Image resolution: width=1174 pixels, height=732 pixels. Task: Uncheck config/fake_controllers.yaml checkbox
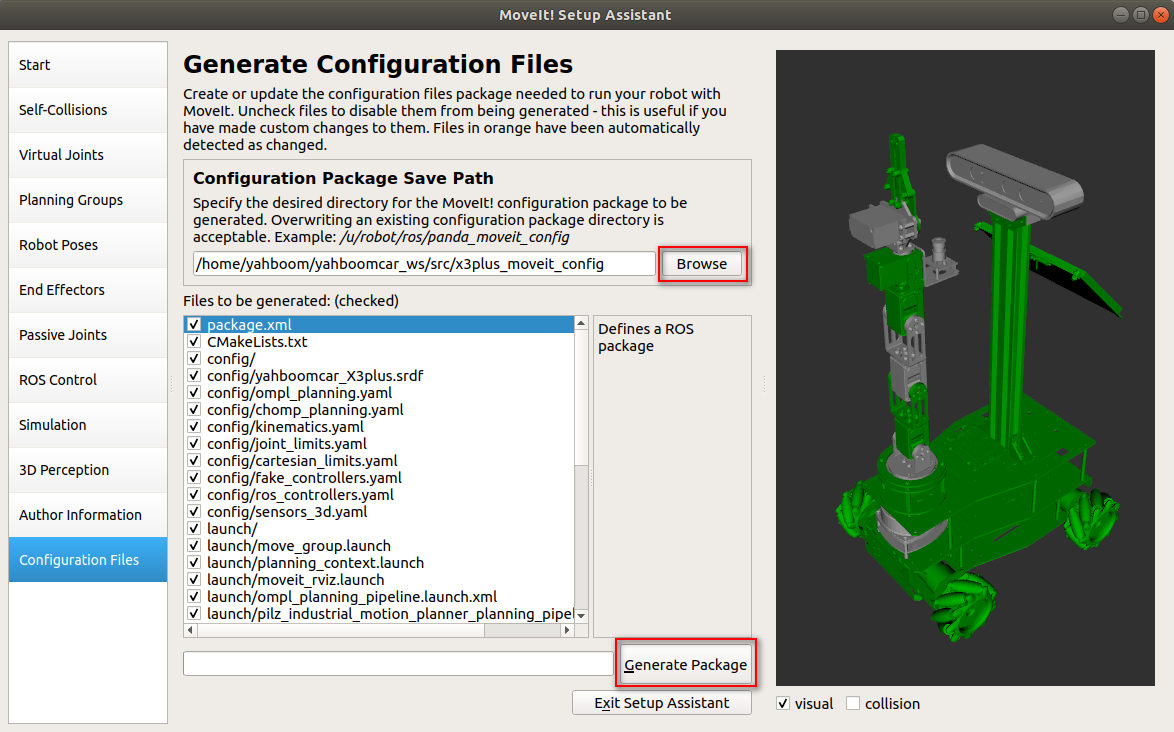[194, 478]
